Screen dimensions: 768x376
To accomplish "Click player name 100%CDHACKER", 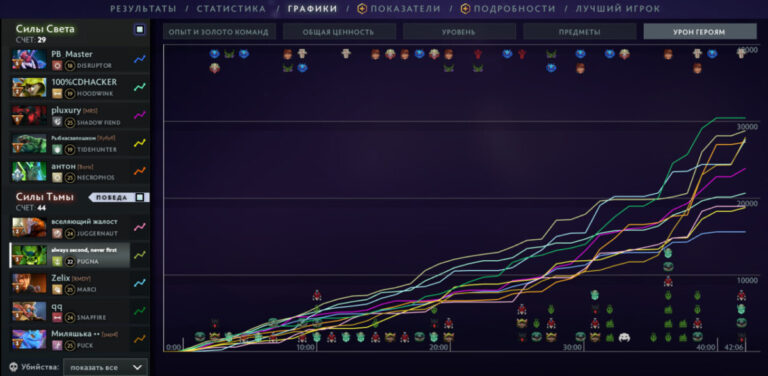I will [x=84, y=82].
